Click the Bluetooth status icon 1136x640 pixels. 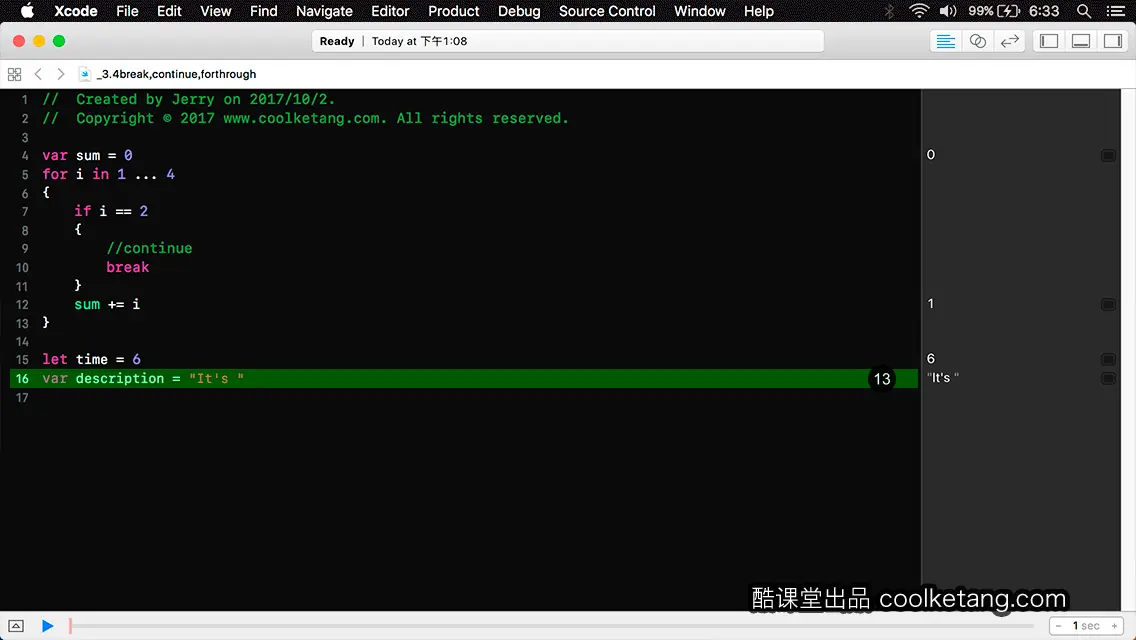pyautogui.click(x=889, y=11)
